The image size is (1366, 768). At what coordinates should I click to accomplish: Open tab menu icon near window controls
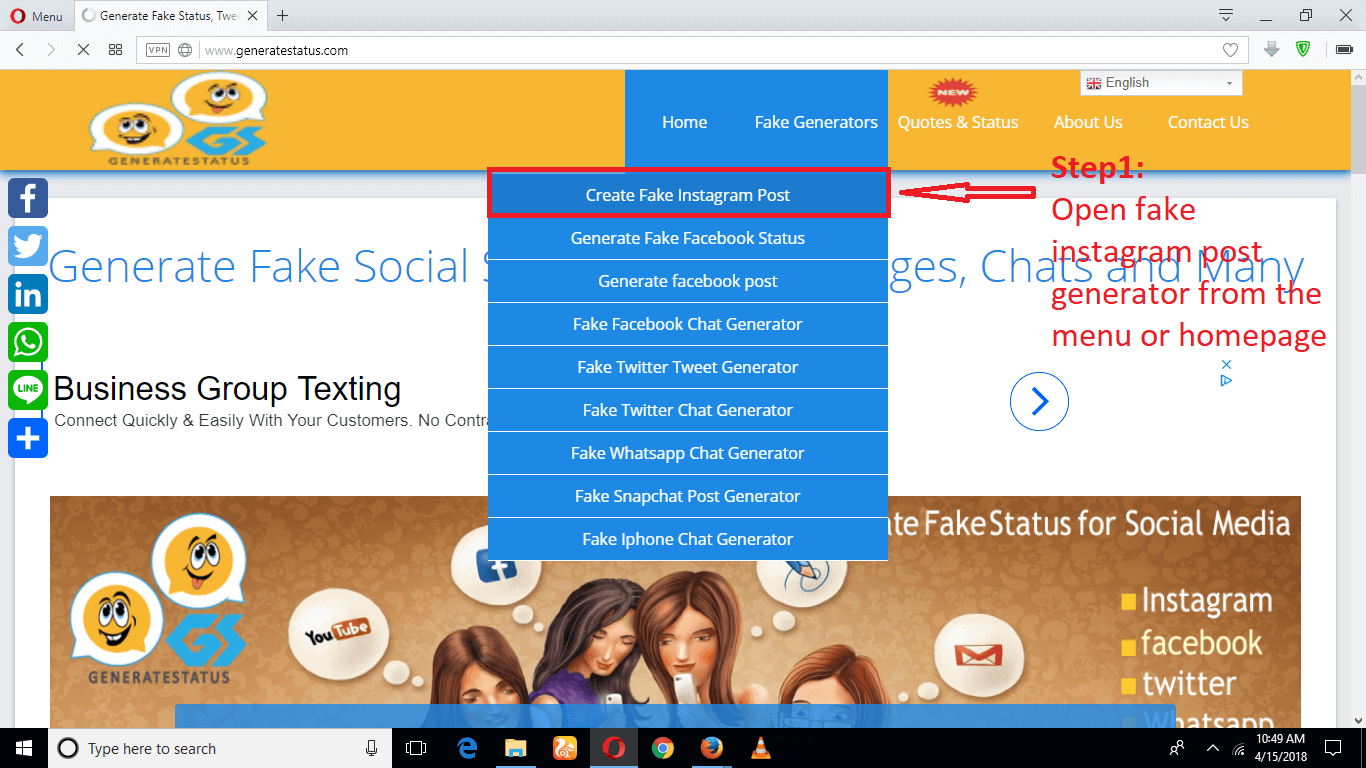(x=1226, y=15)
